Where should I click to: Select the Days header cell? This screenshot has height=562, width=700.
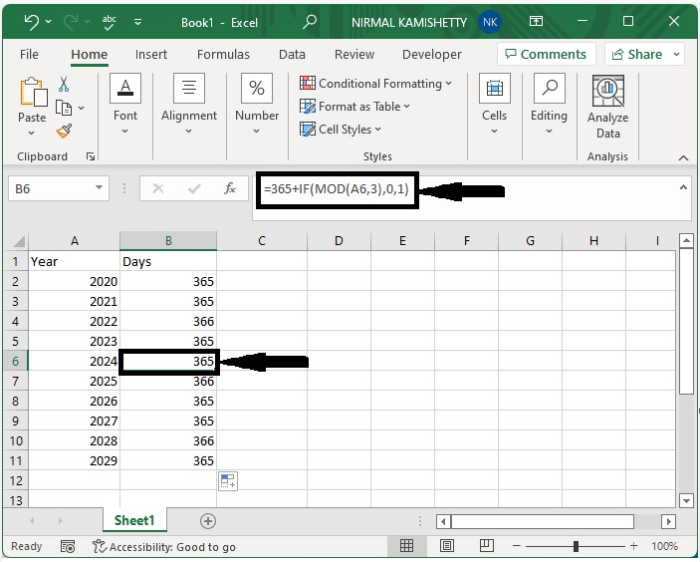click(168, 262)
